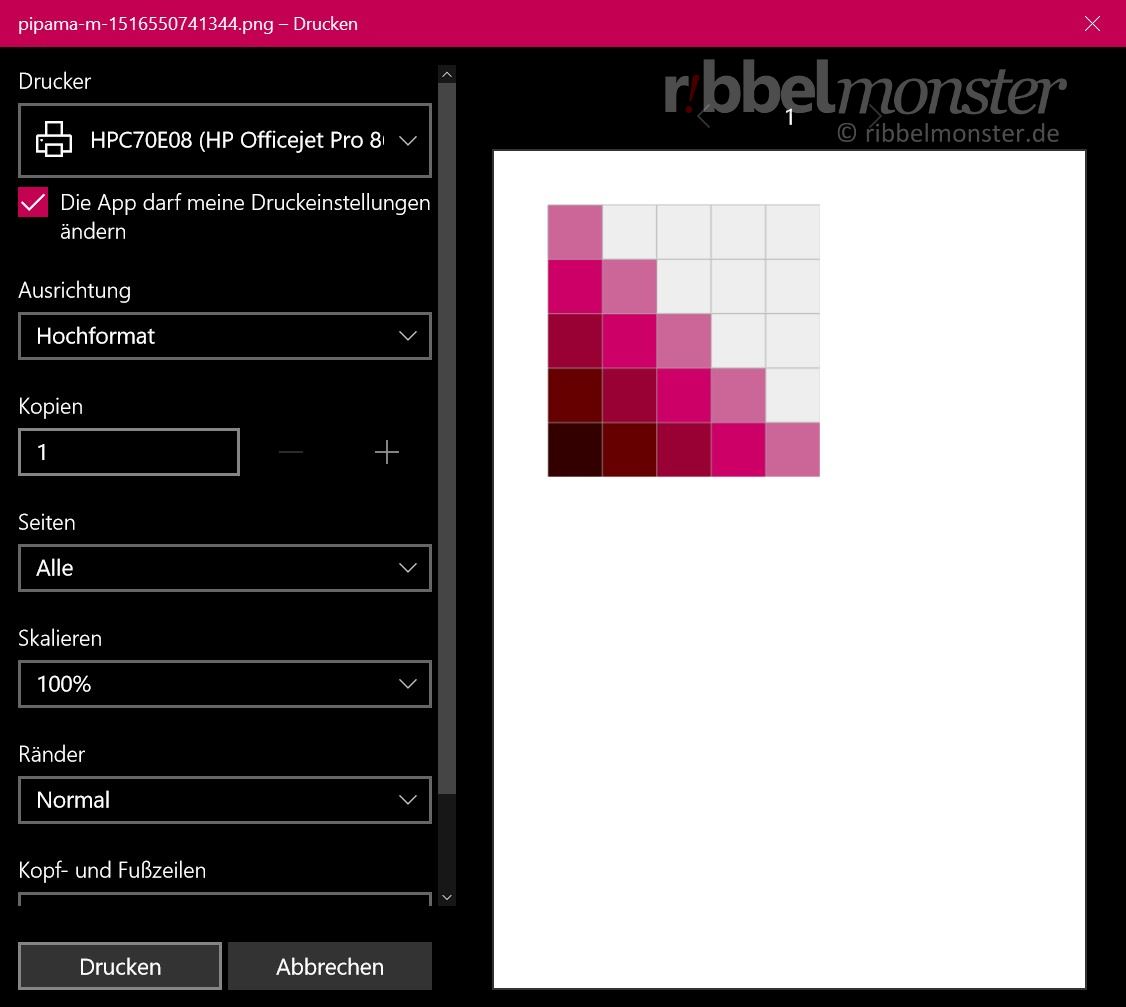Click the settings panel scroll-down arrow
This screenshot has height=1007, width=1126.
pos(447,897)
